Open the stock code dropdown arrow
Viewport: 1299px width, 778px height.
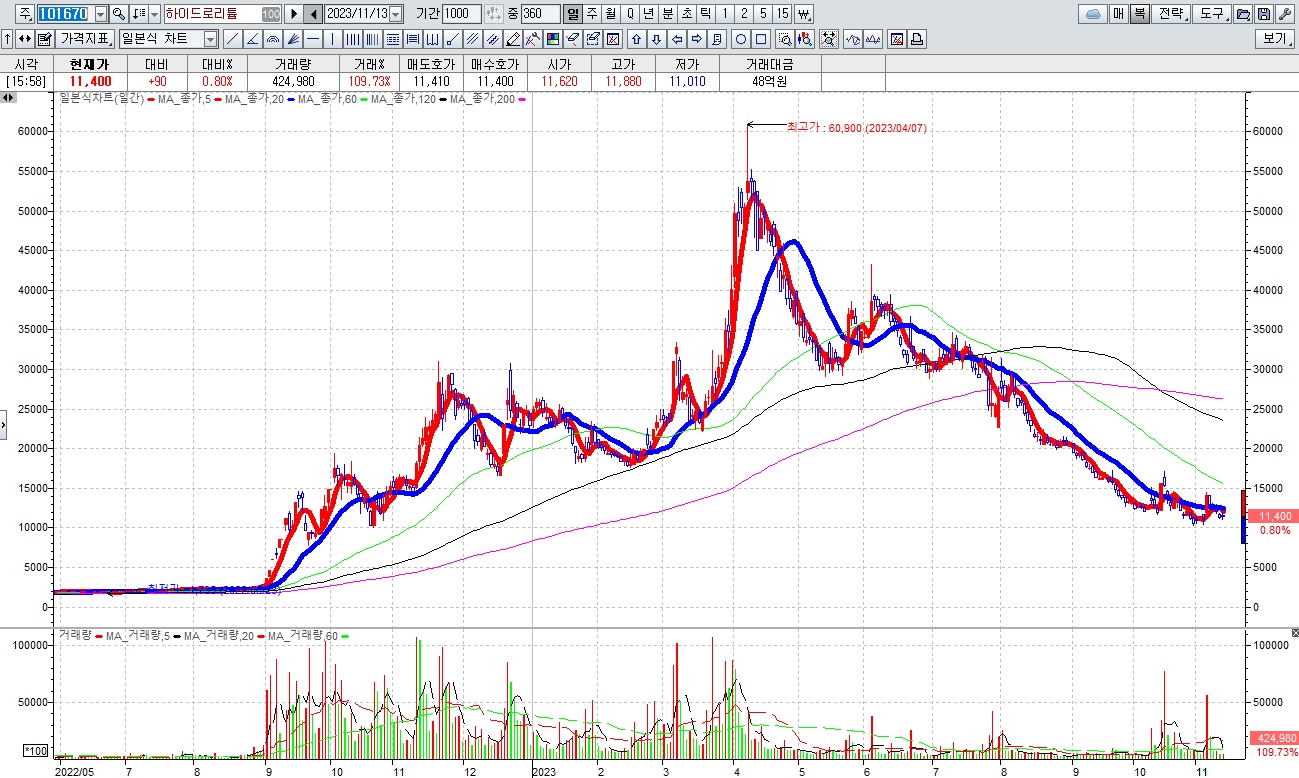click(x=101, y=14)
